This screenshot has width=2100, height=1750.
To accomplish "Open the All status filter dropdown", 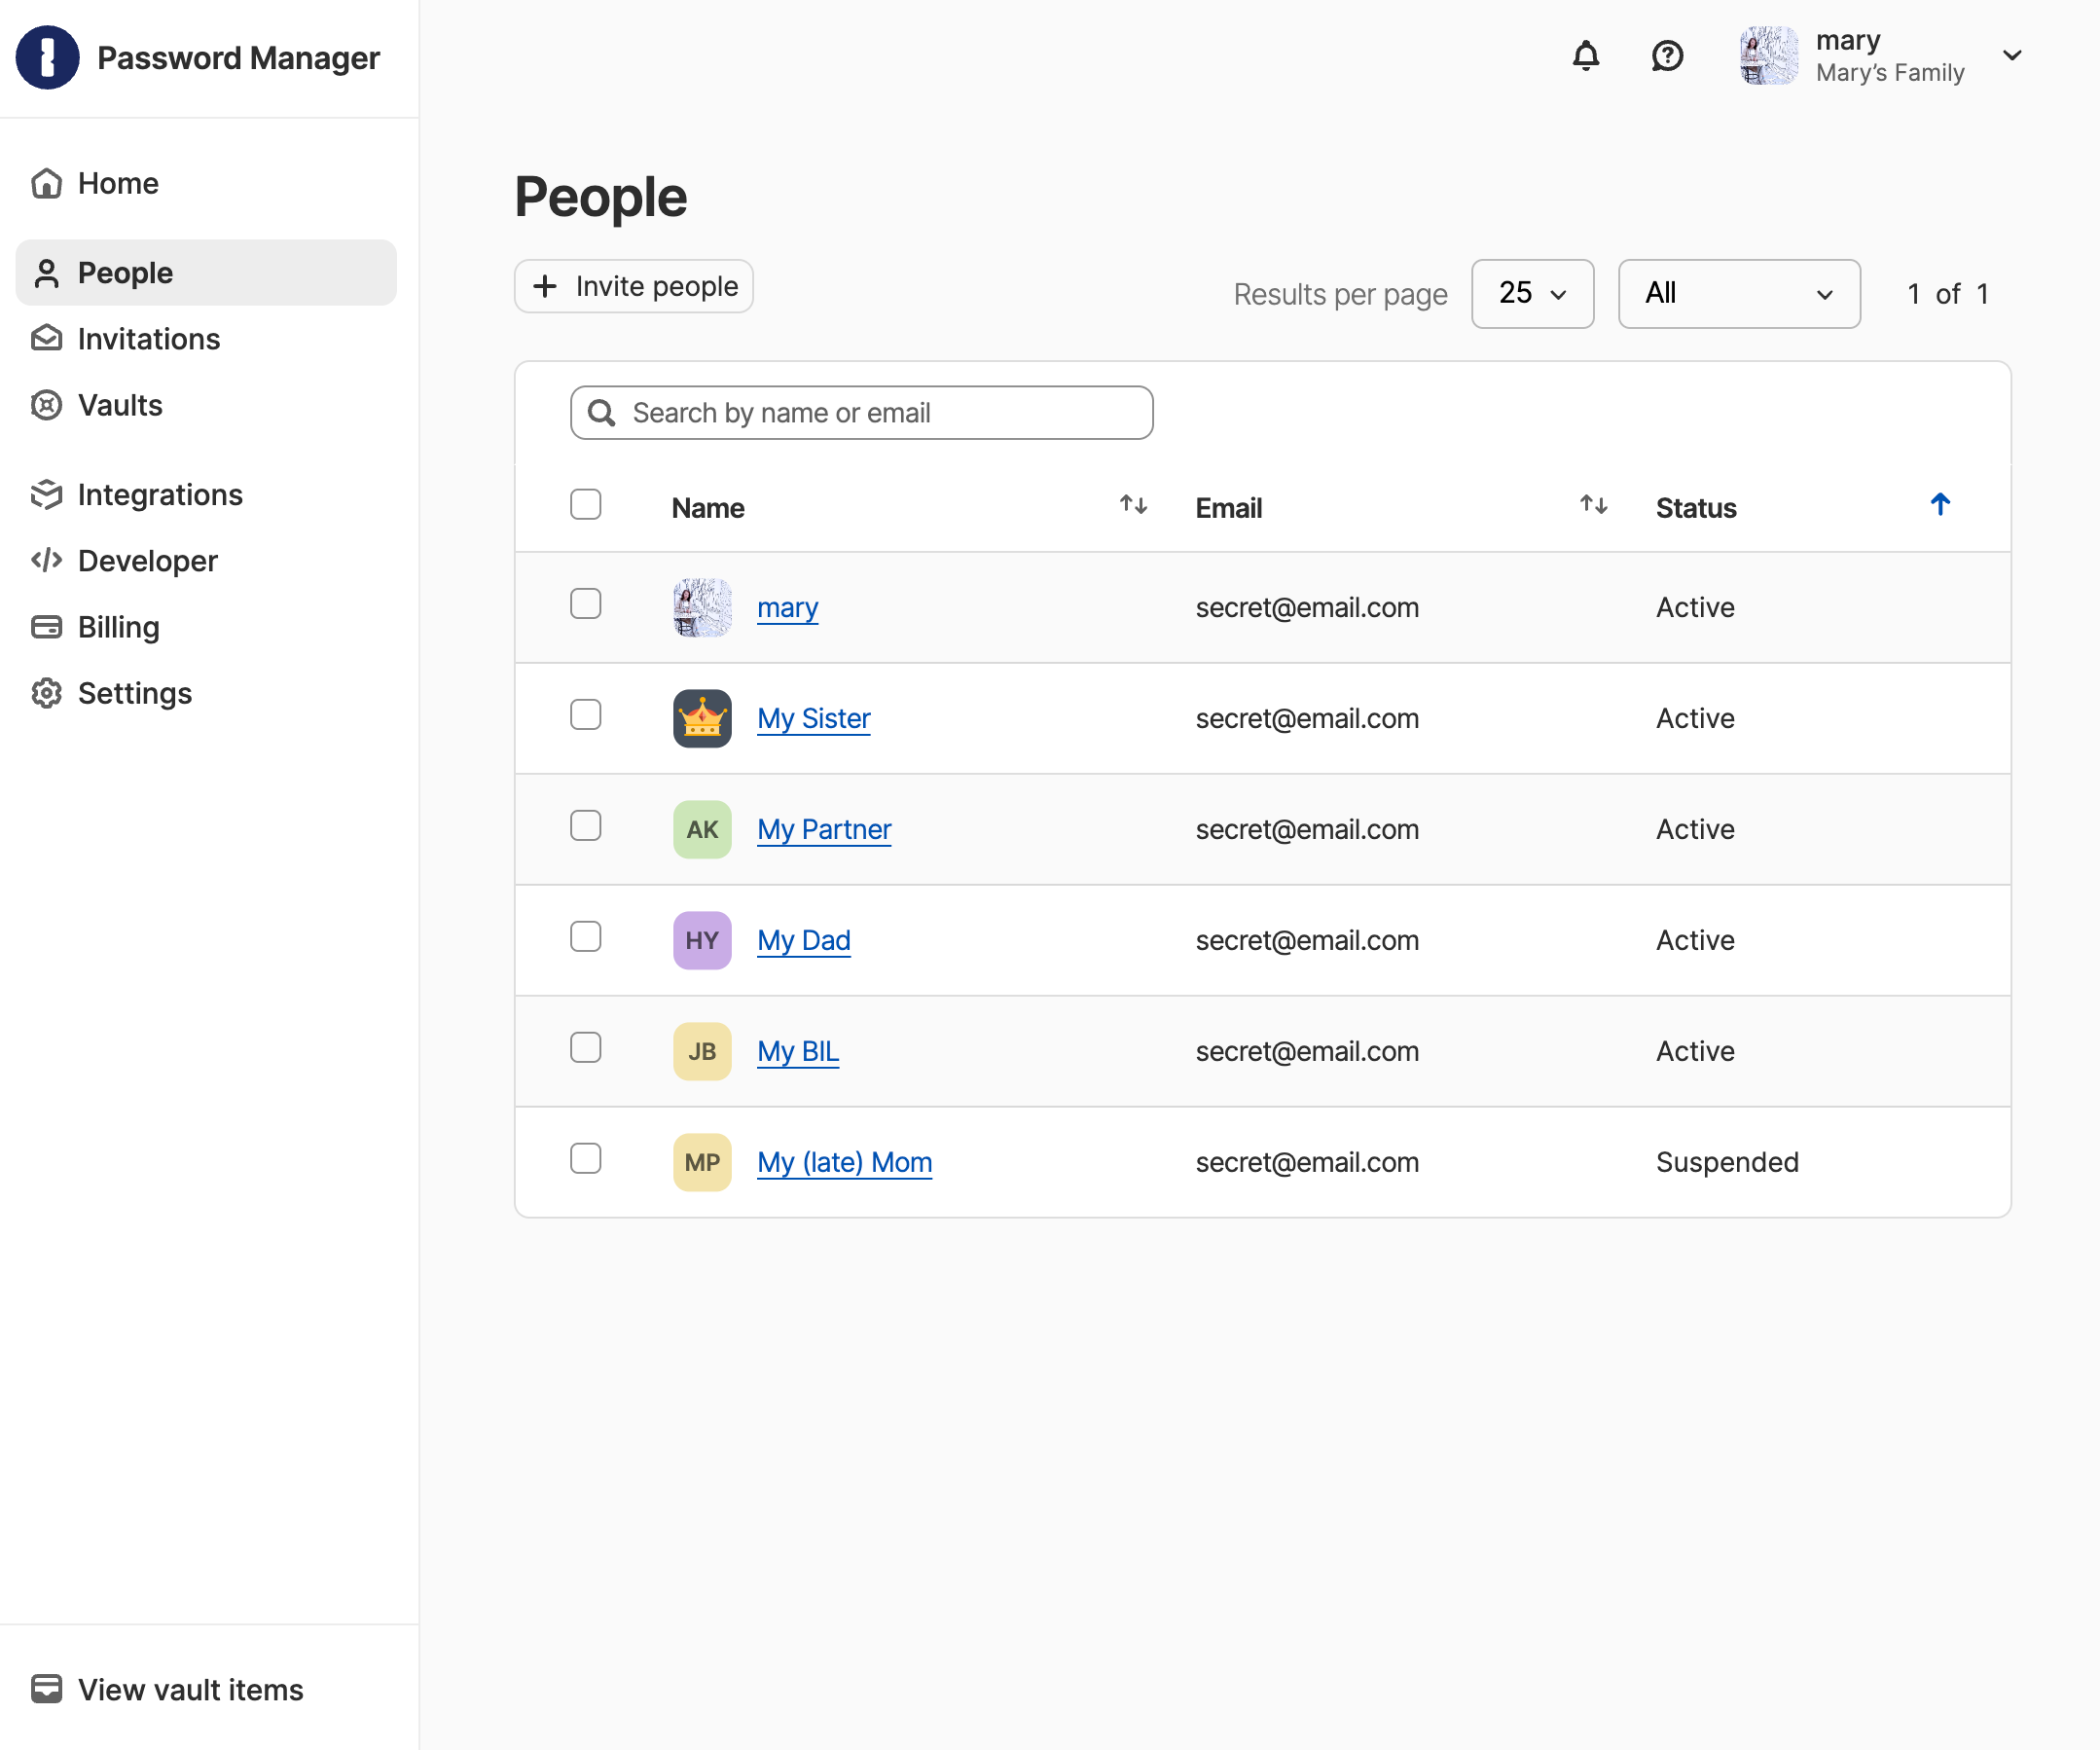I will coord(1738,294).
